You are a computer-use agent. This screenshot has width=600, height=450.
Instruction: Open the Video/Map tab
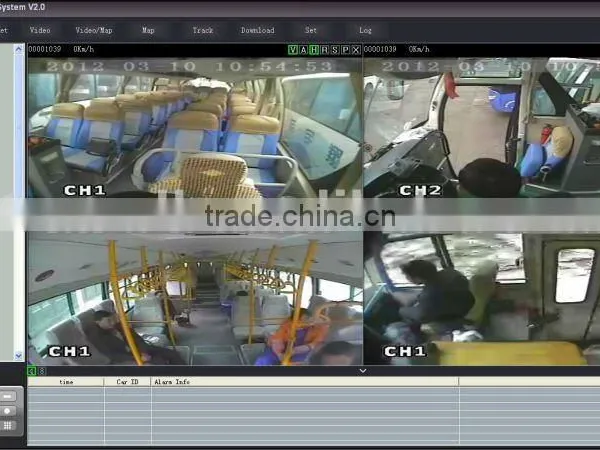94,30
